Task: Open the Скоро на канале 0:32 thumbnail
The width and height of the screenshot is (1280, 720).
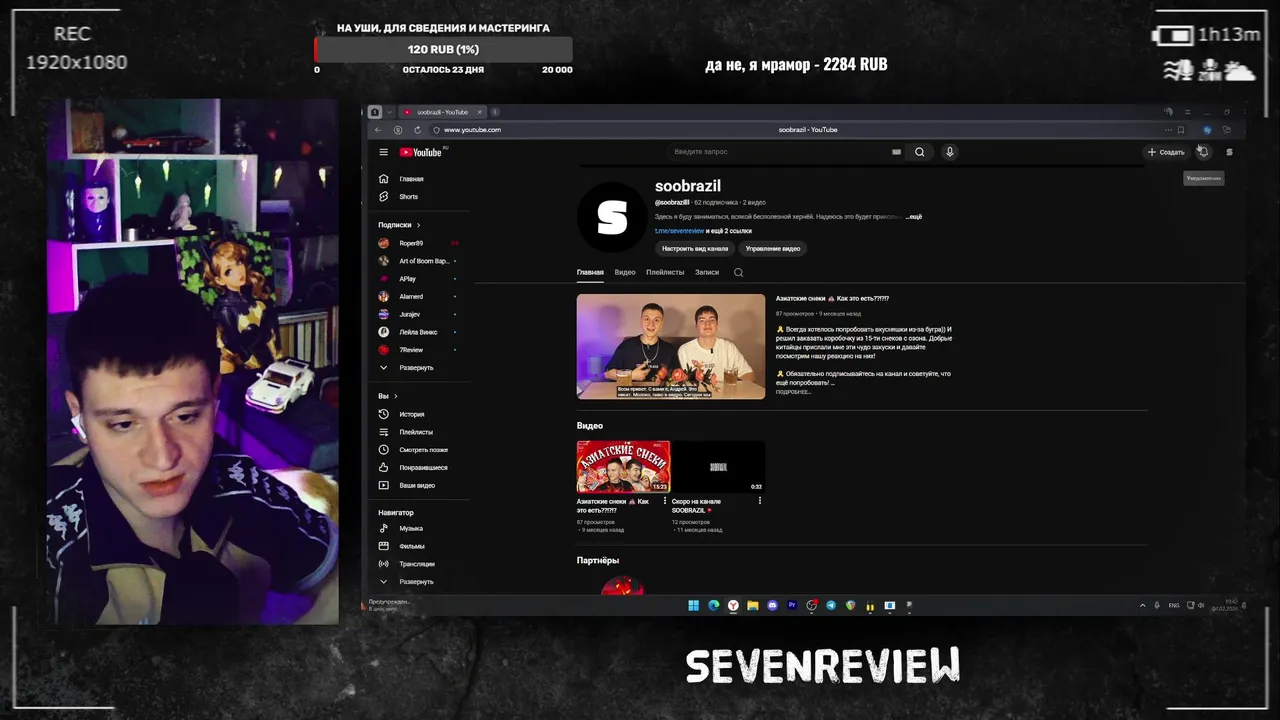Action: 718,466
